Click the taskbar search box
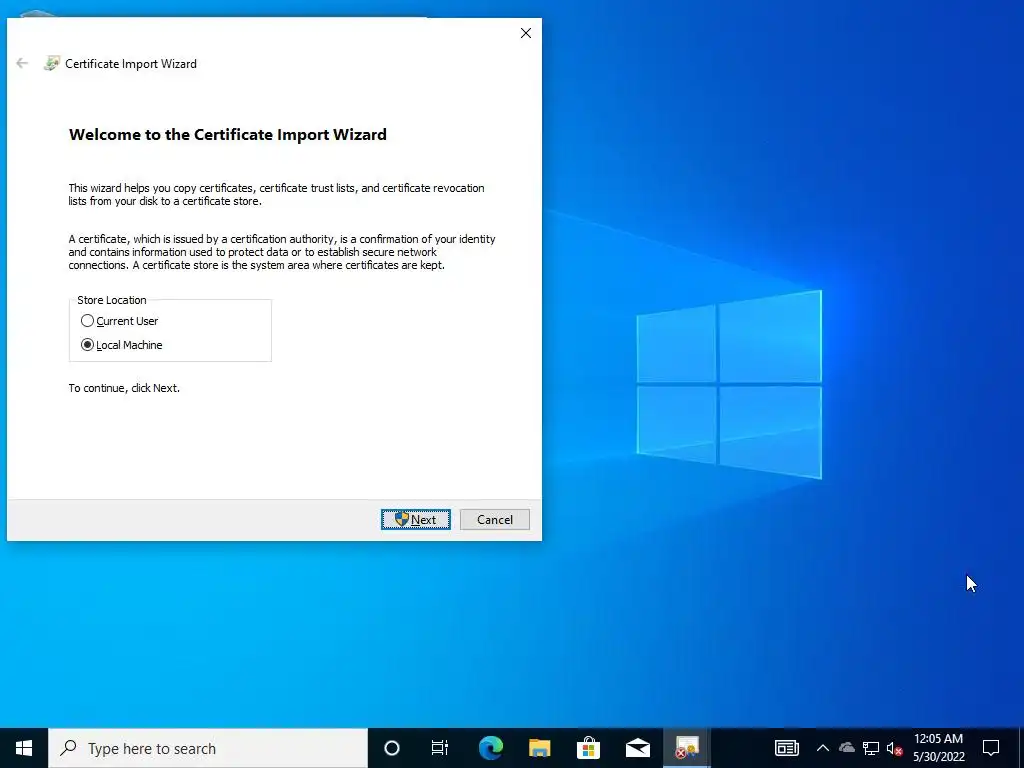The height and width of the screenshot is (768, 1024). (x=208, y=748)
